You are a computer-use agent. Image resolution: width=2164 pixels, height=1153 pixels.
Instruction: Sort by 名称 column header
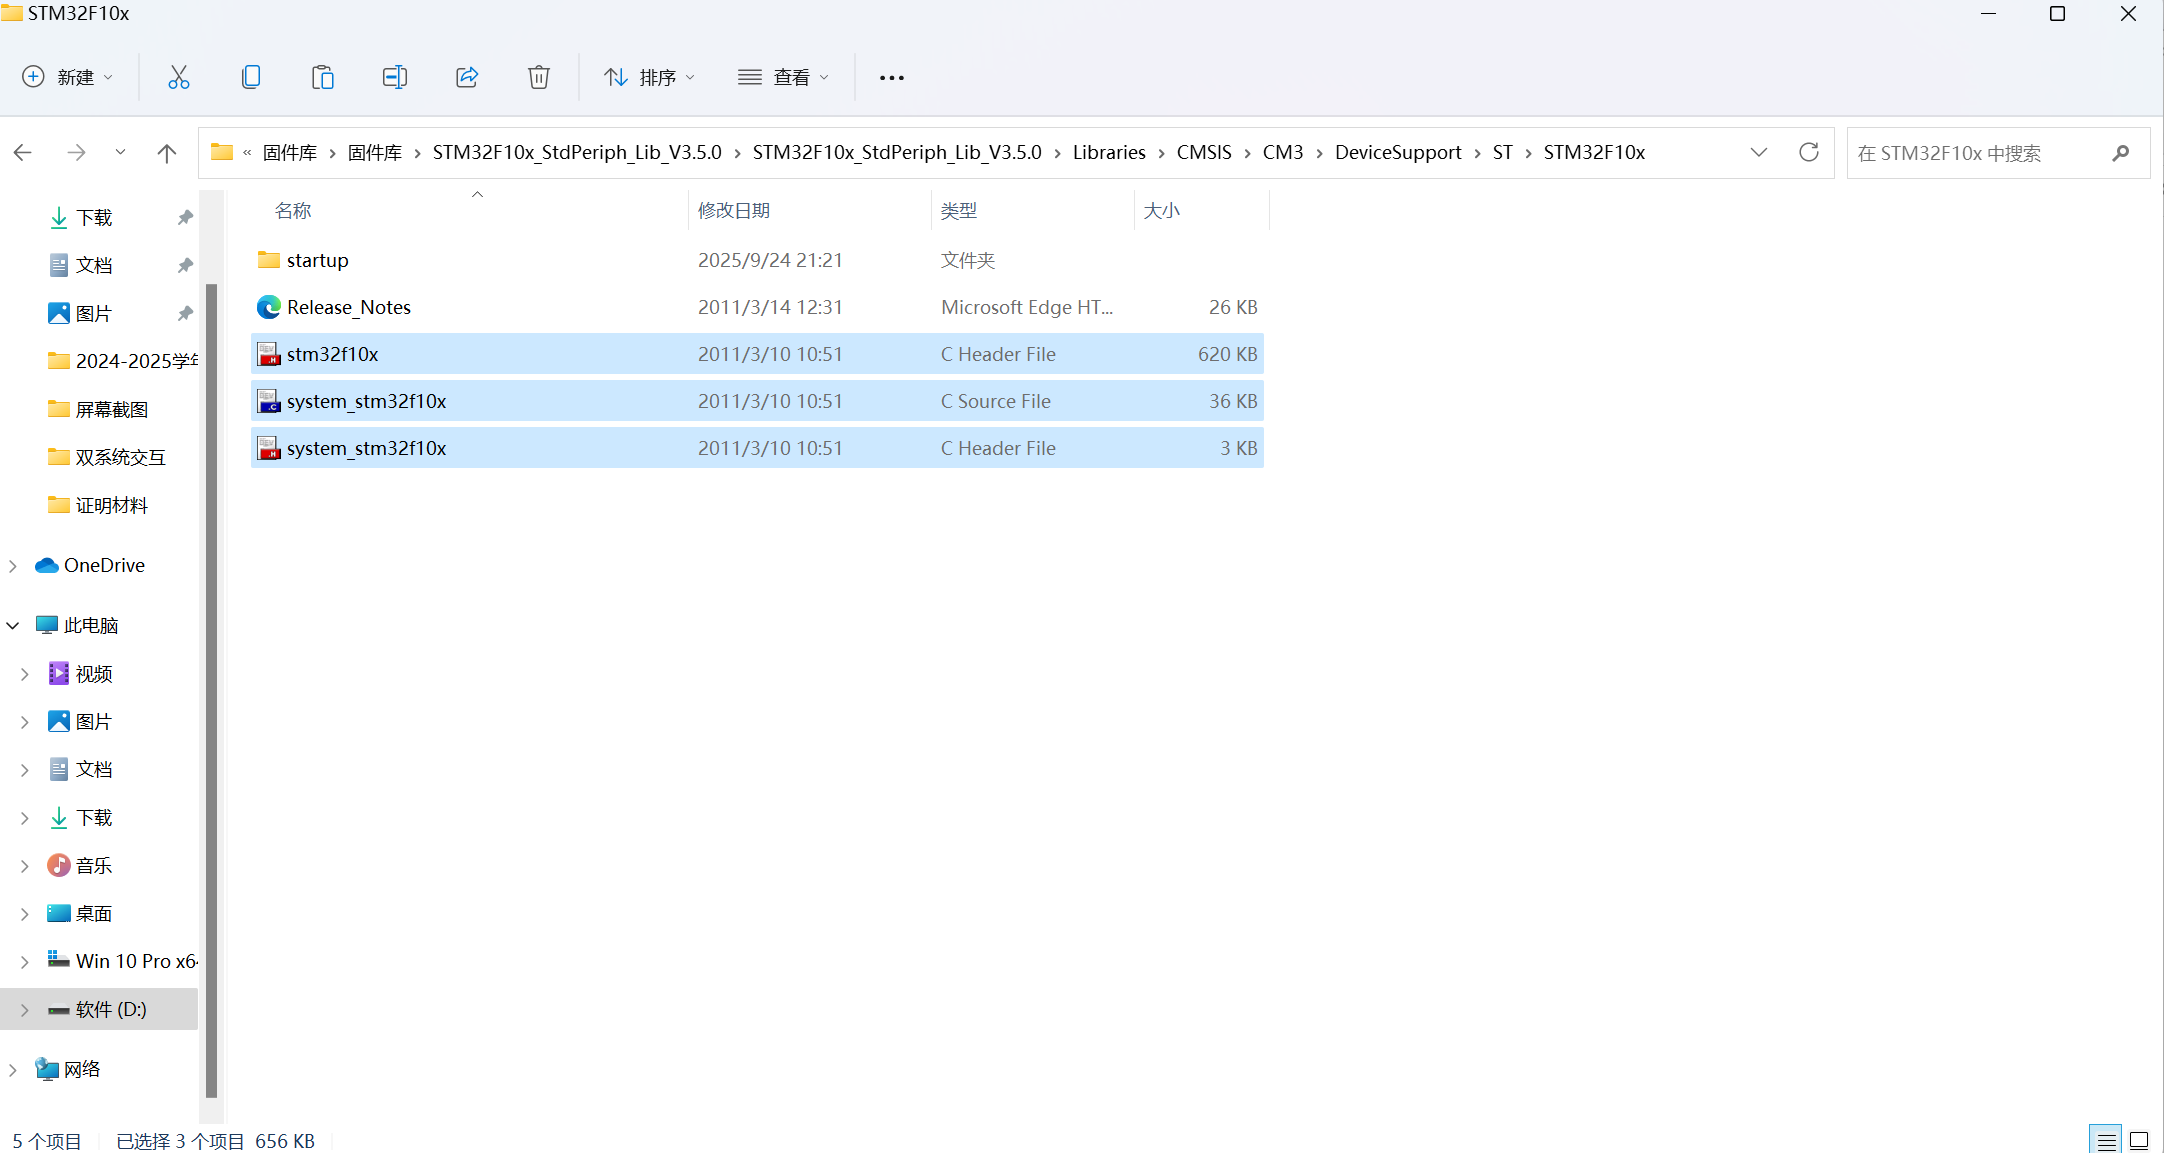click(293, 210)
